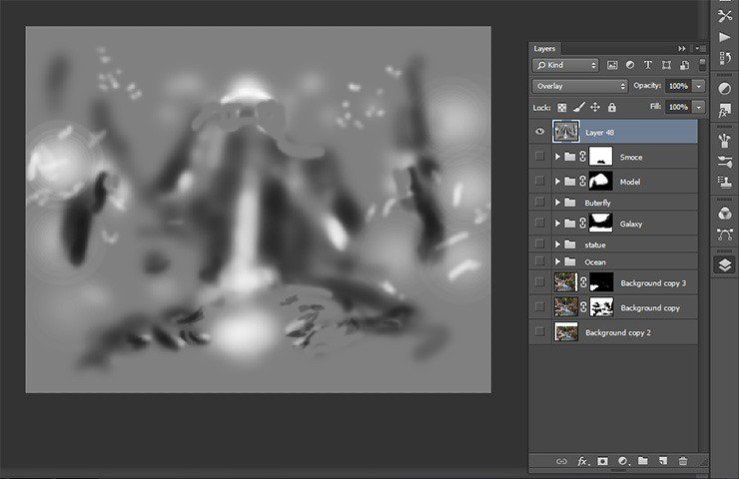This screenshot has width=739, height=479.
Task: Select the Galaxy group mask thumbnail
Action: pos(601,223)
